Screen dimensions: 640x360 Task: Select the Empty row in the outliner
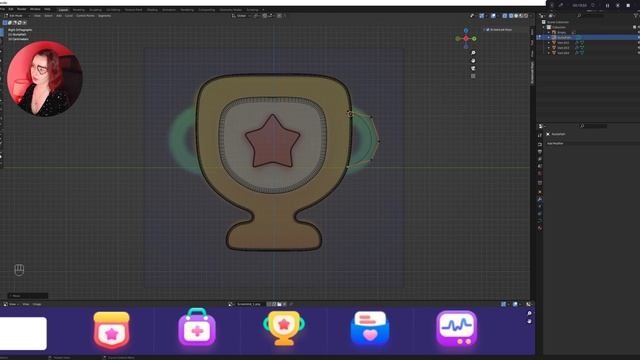pos(588,32)
